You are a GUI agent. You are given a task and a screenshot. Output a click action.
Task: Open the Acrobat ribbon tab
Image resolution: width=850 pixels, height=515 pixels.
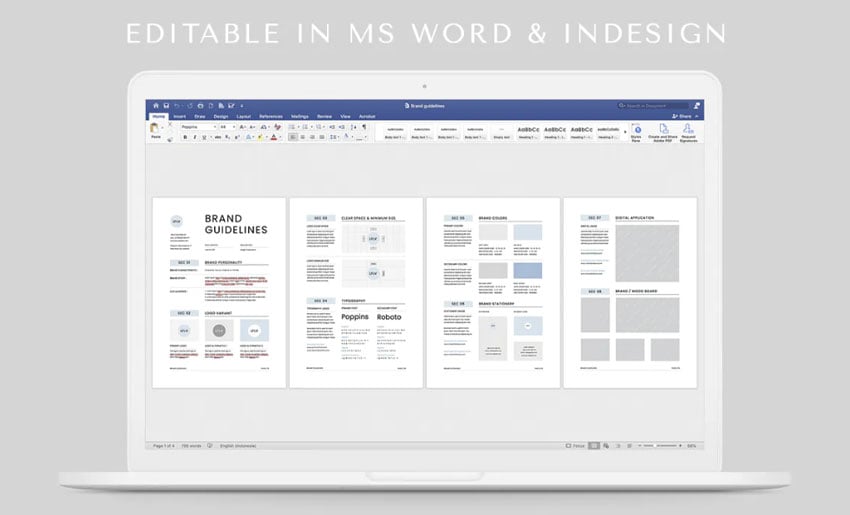point(368,117)
